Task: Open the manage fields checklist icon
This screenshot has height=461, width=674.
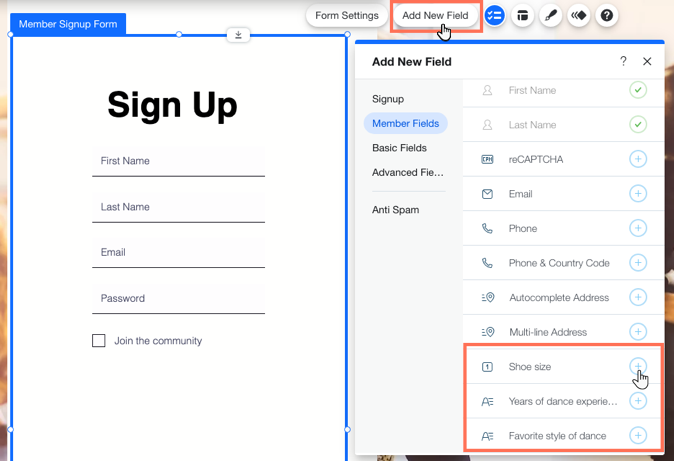Action: tap(494, 15)
